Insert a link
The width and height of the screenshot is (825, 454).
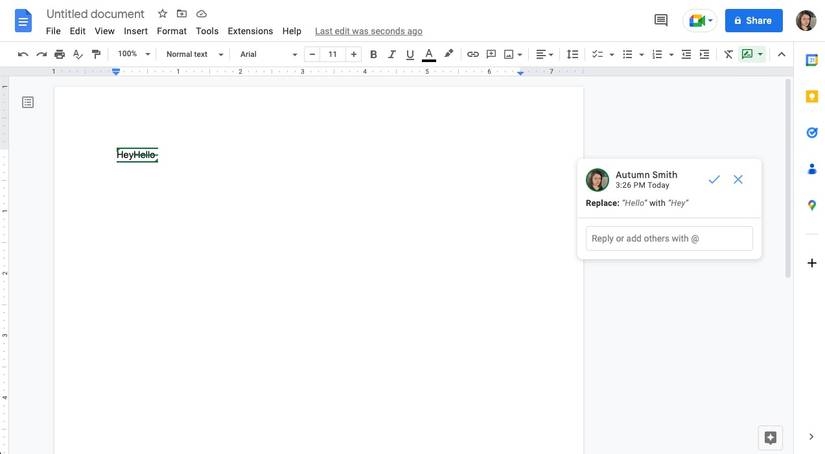pos(472,54)
